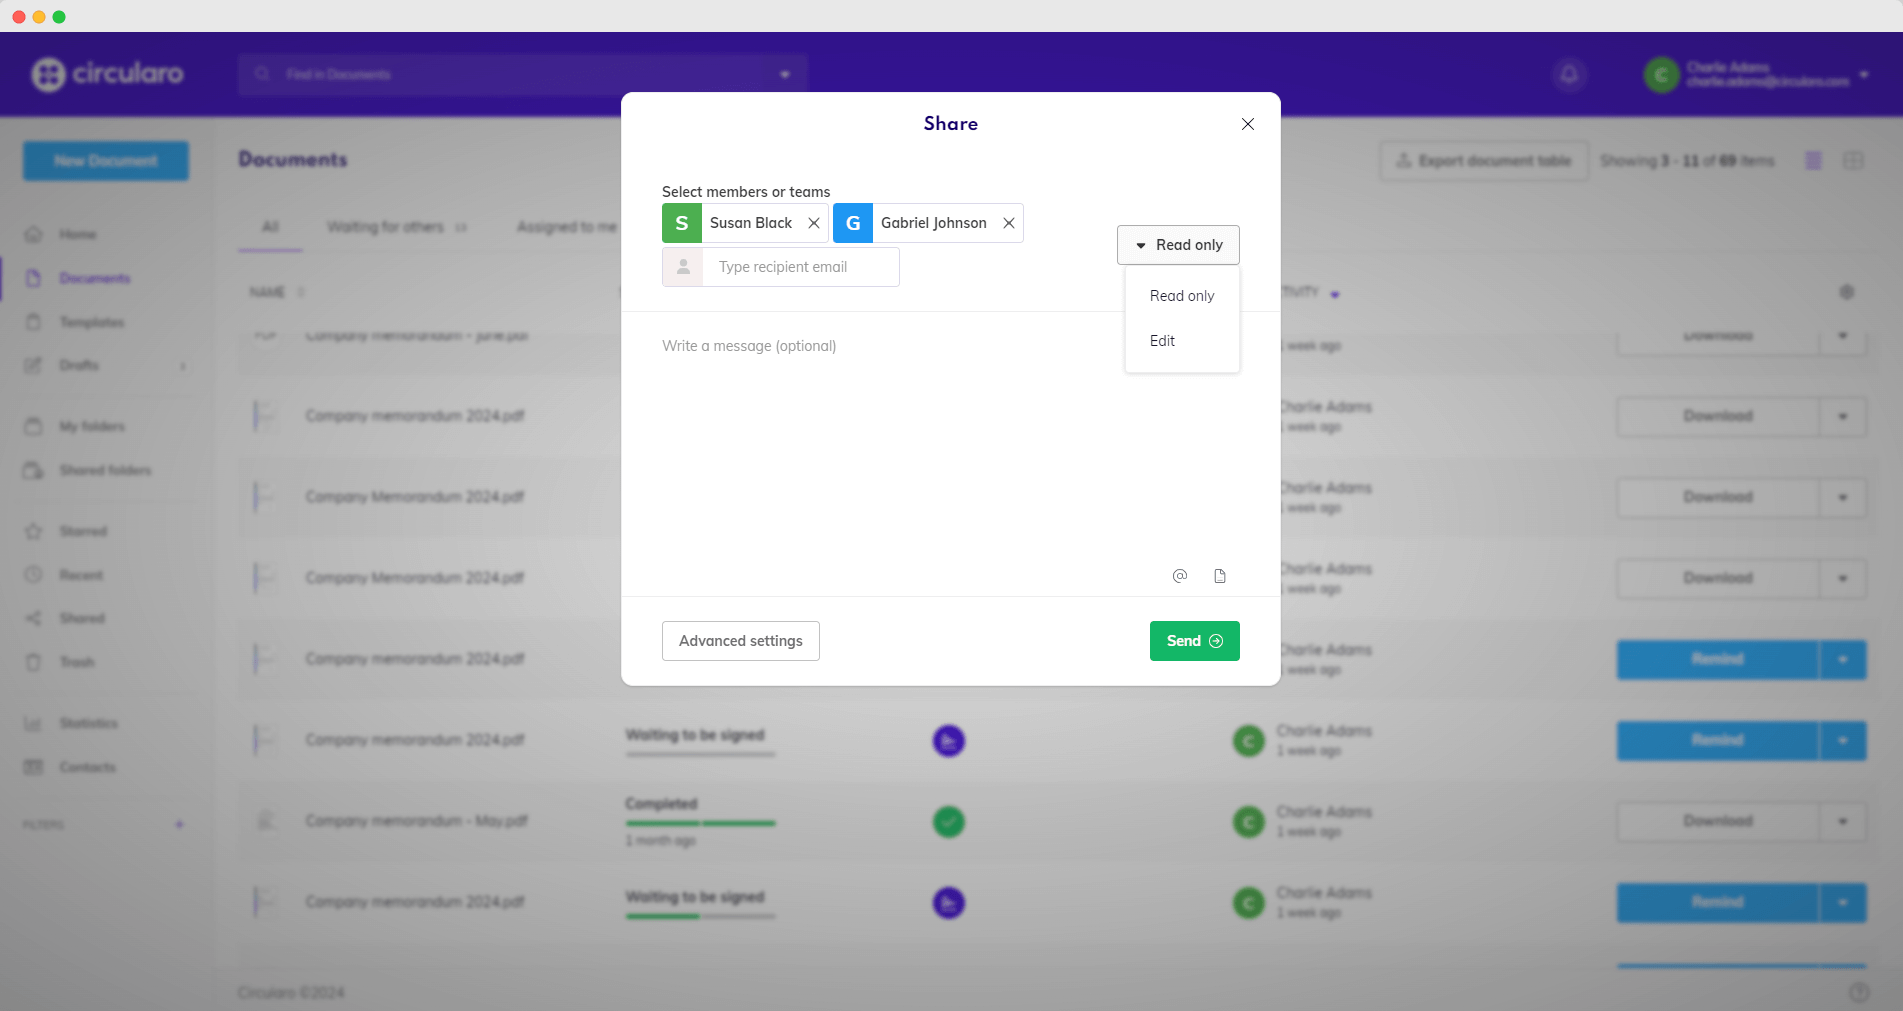Image resolution: width=1903 pixels, height=1011 pixels.
Task: Remove Susan Black from recipients
Action: click(813, 223)
